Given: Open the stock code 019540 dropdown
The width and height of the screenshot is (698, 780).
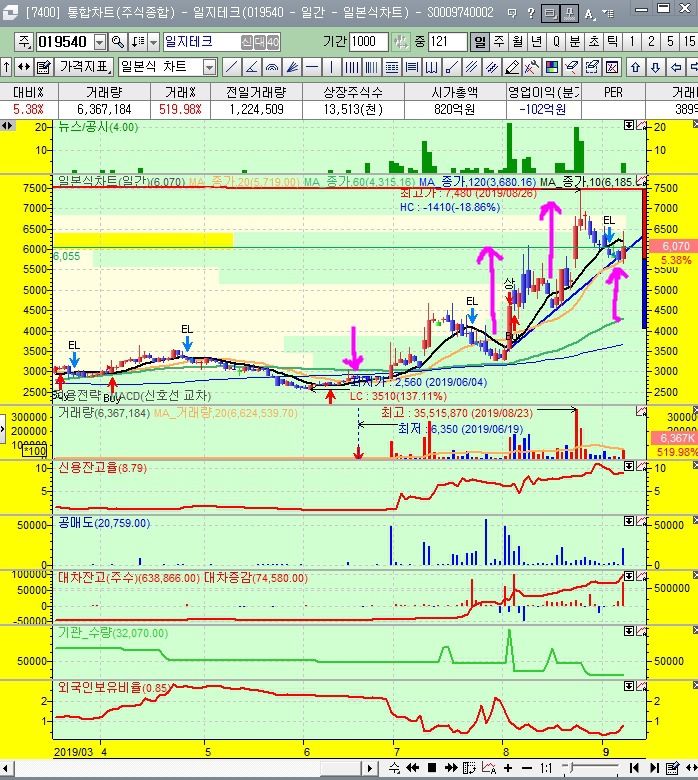Looking at the screenshot, I should (x=100, y=42).
